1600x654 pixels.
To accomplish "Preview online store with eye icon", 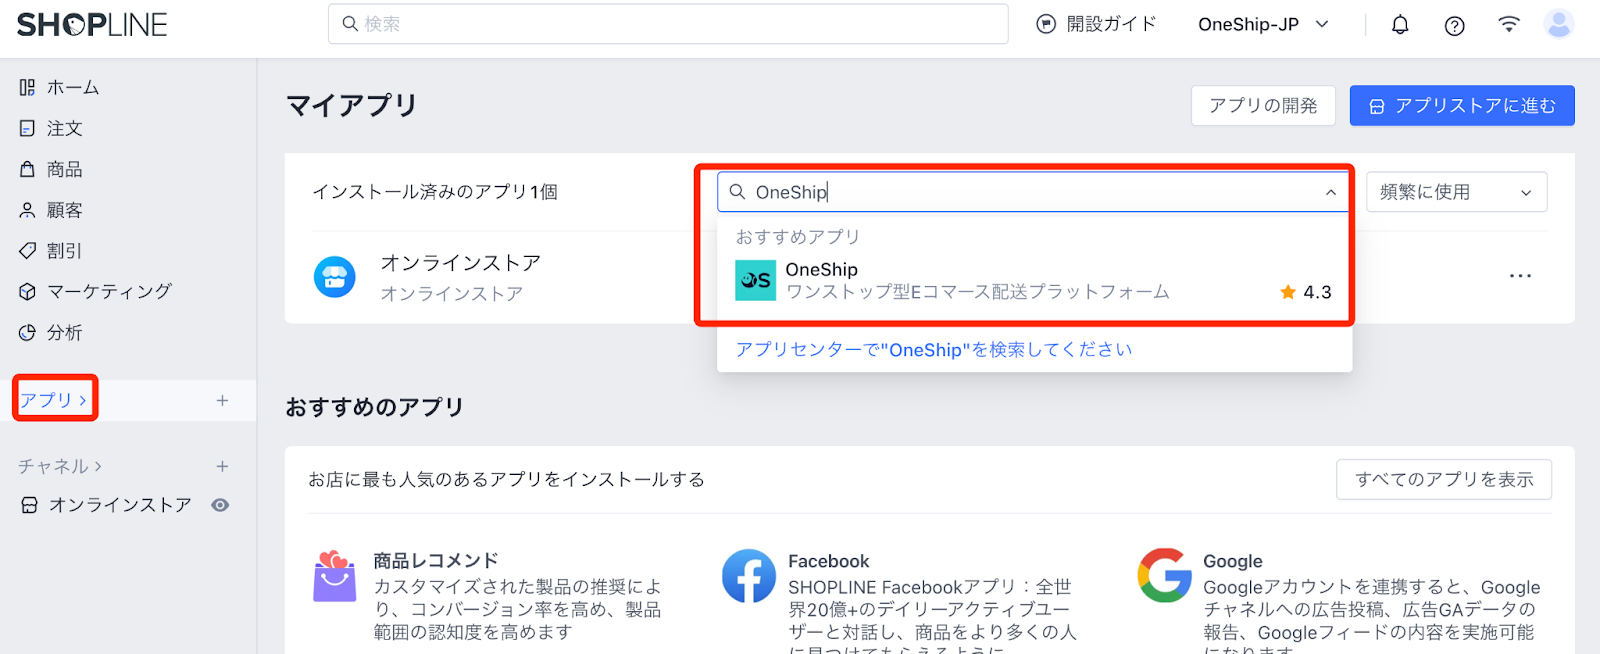I will point(220,505).
